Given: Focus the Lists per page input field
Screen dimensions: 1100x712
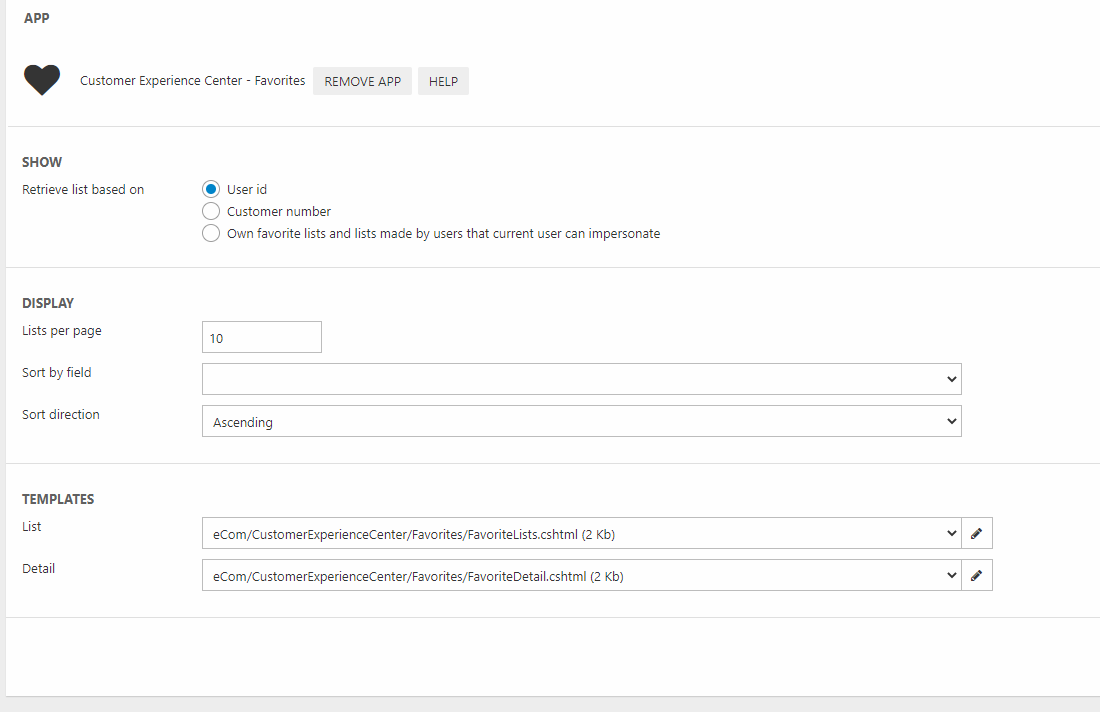Looking at the screenshot, I should click(x=261, y=338).
